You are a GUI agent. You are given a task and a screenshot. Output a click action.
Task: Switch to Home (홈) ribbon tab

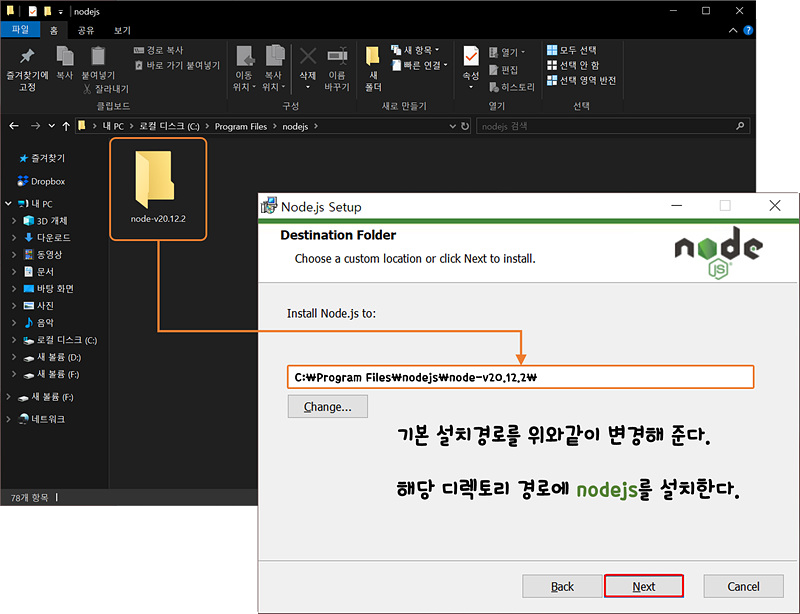54,30
